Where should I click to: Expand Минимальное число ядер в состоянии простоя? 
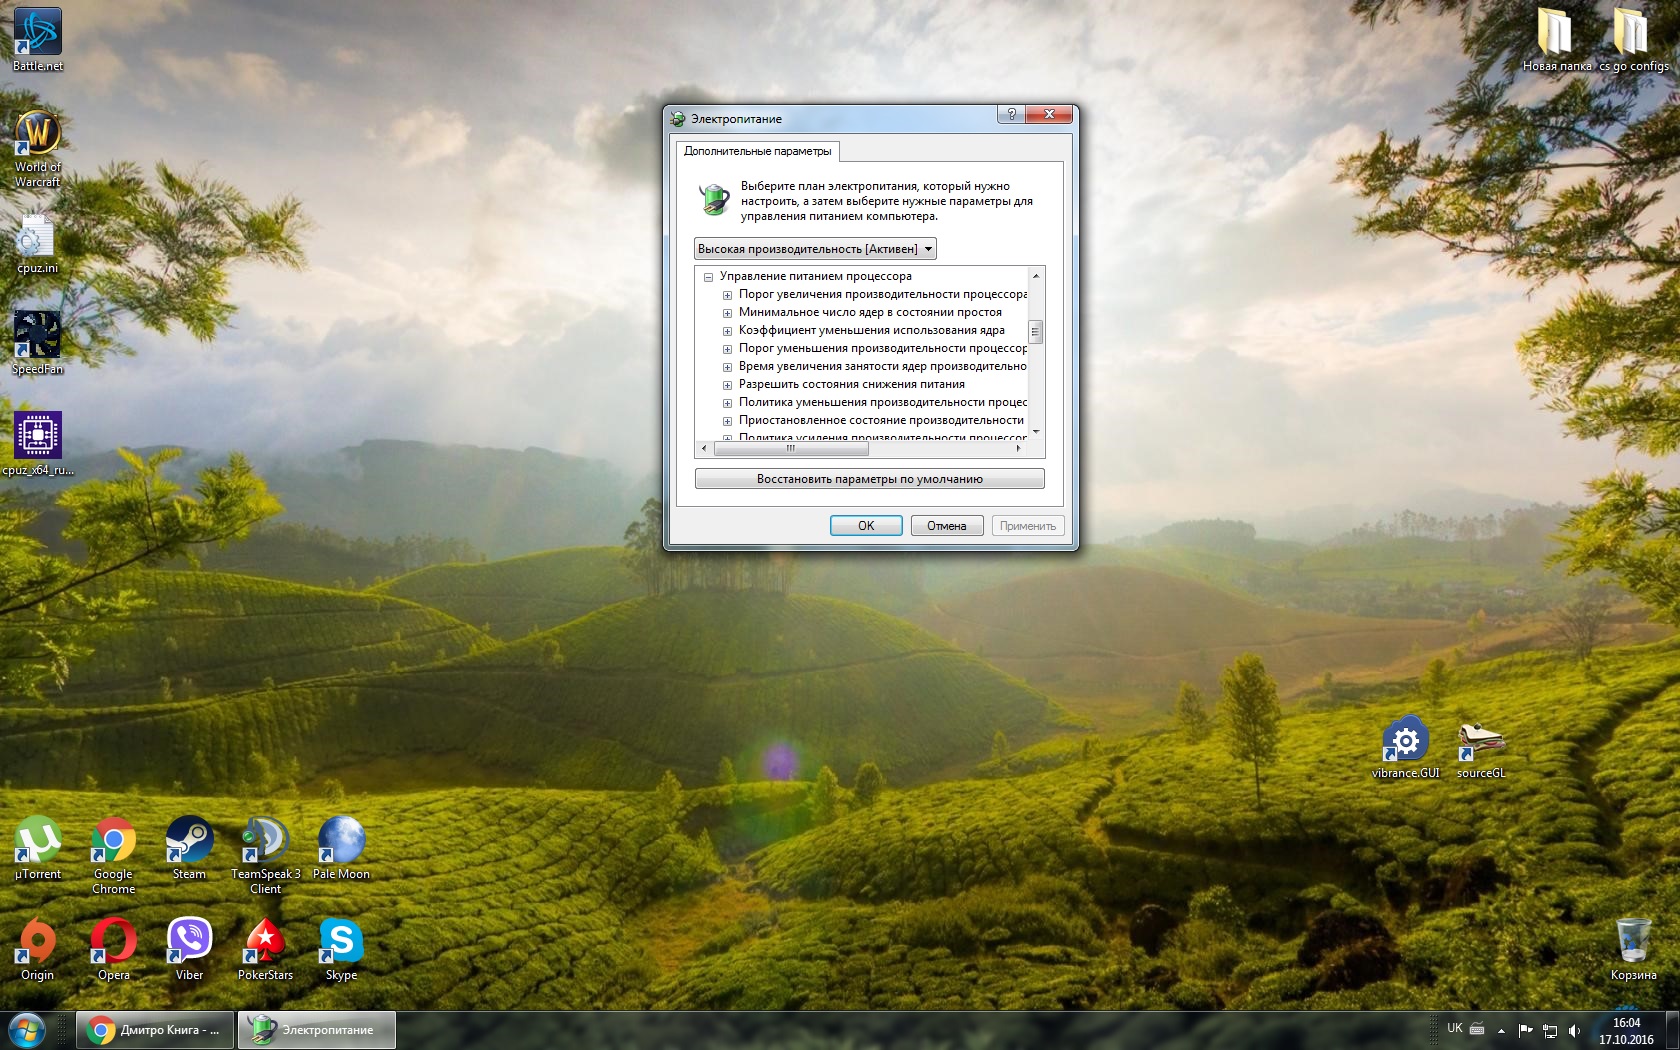pyautogui.click(x=728, y=313)
